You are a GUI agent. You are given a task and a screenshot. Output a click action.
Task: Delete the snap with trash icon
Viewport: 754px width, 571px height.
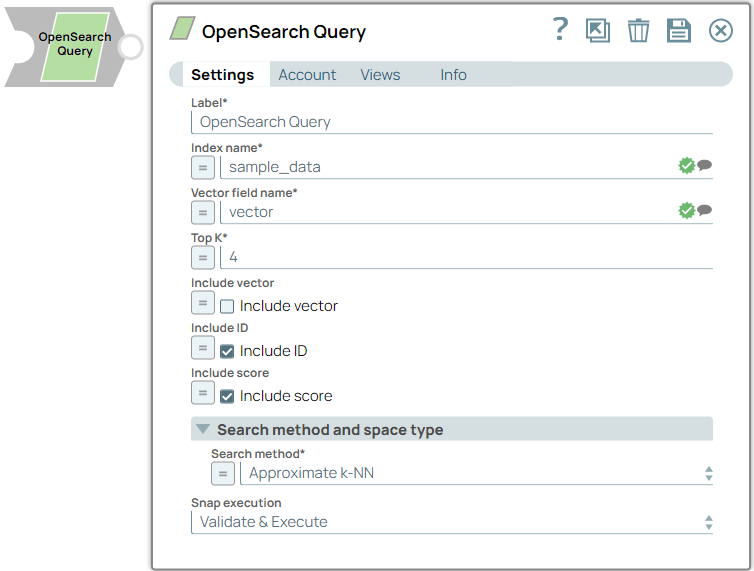click(x=639, y=31)
